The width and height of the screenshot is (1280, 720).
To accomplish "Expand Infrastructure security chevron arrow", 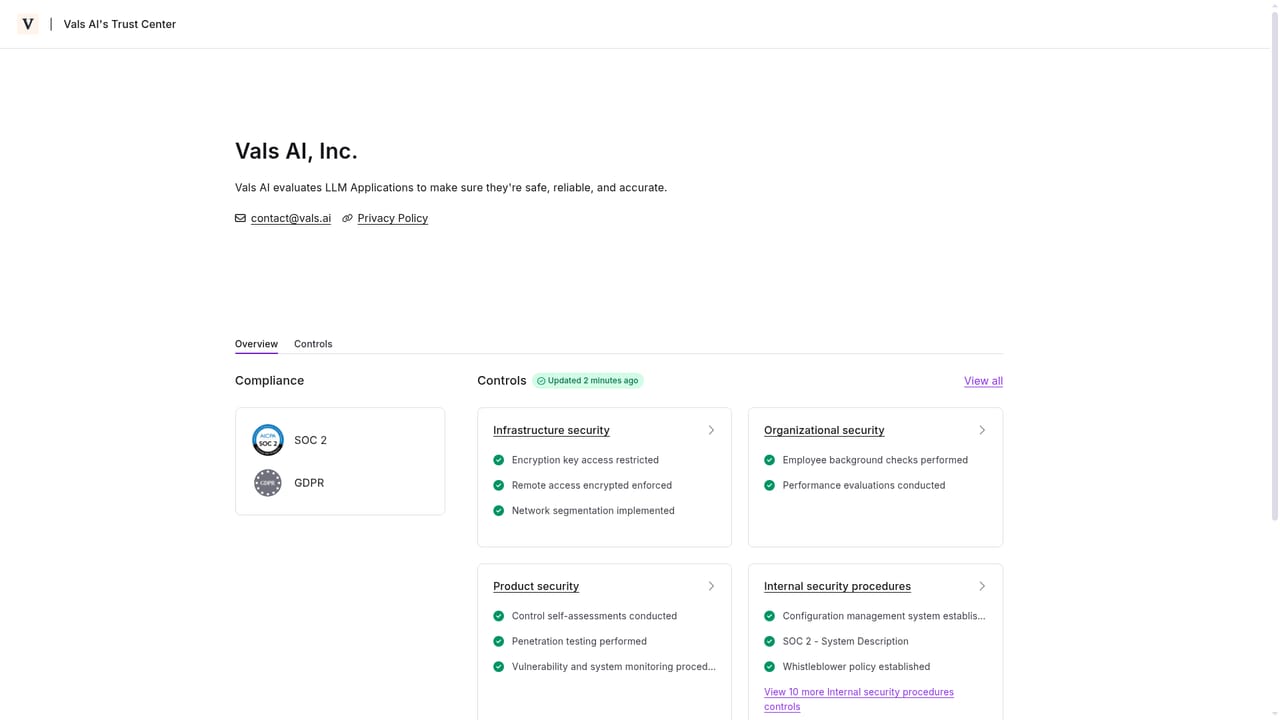I will tap(711, 430).
